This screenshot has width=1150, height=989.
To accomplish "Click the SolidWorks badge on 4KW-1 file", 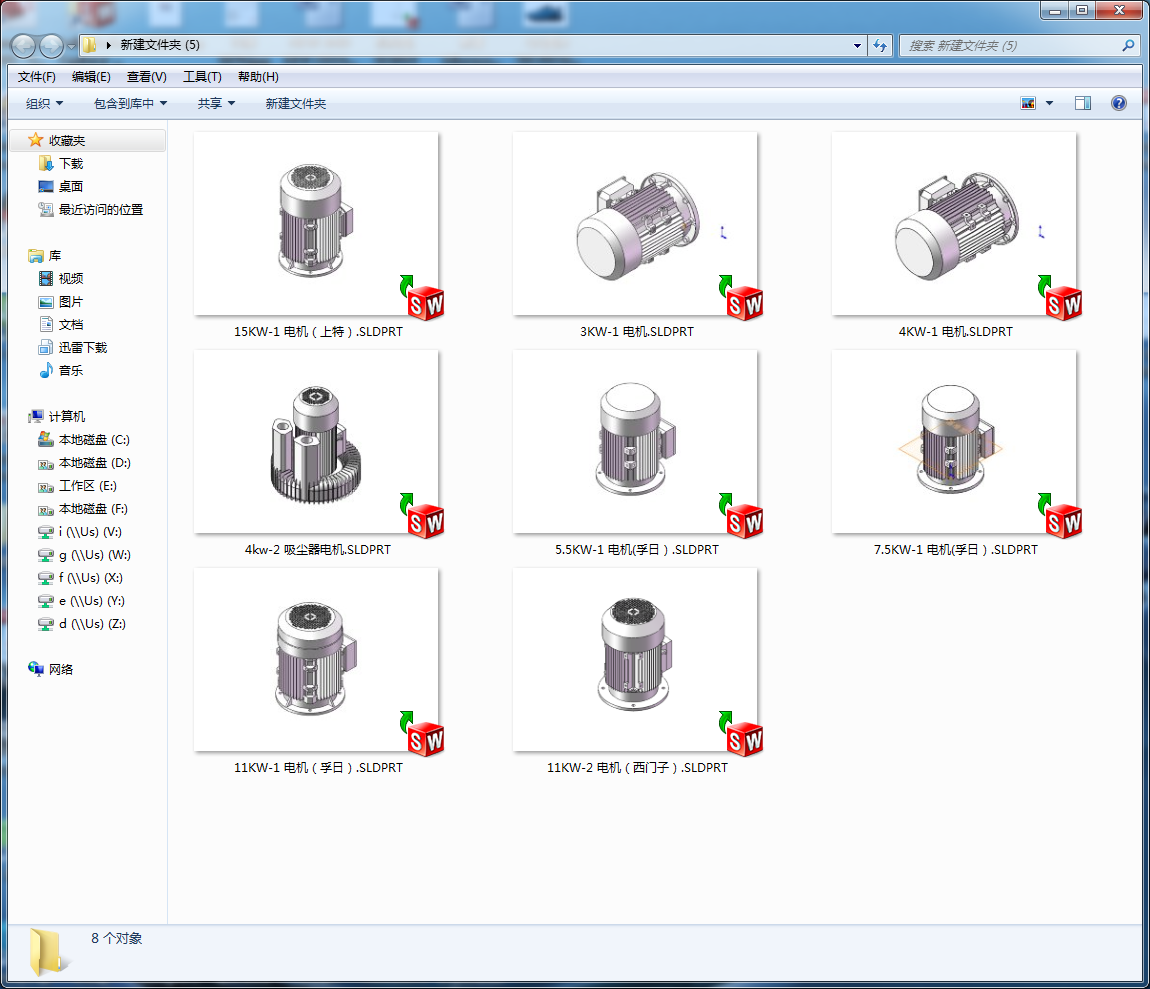I will (1063, 303).
